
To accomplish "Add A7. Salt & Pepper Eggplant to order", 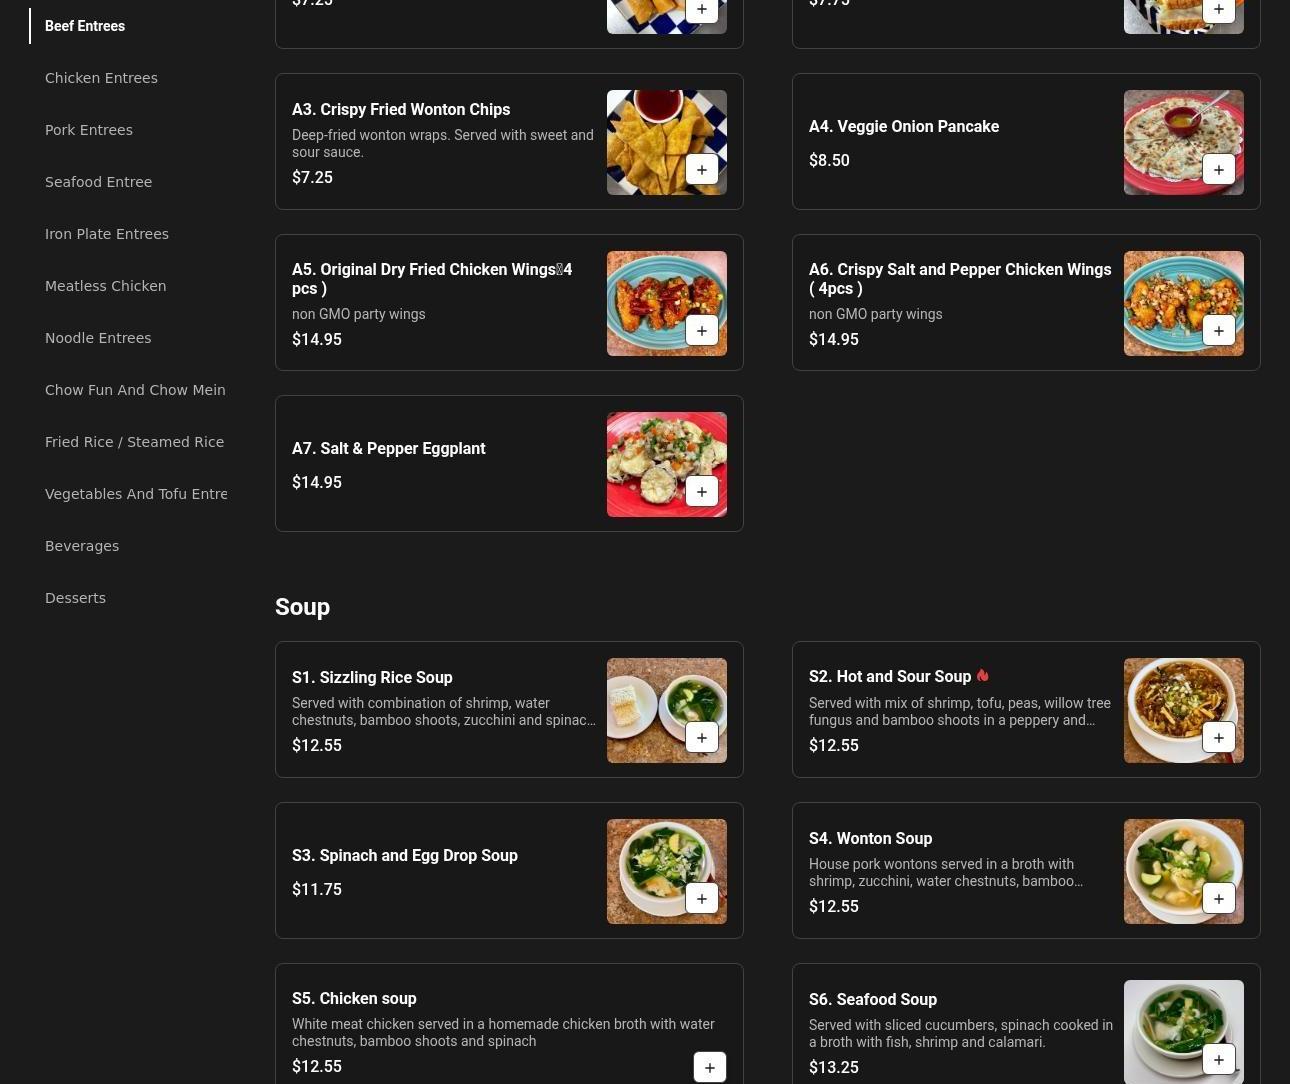I will (702, 492).
